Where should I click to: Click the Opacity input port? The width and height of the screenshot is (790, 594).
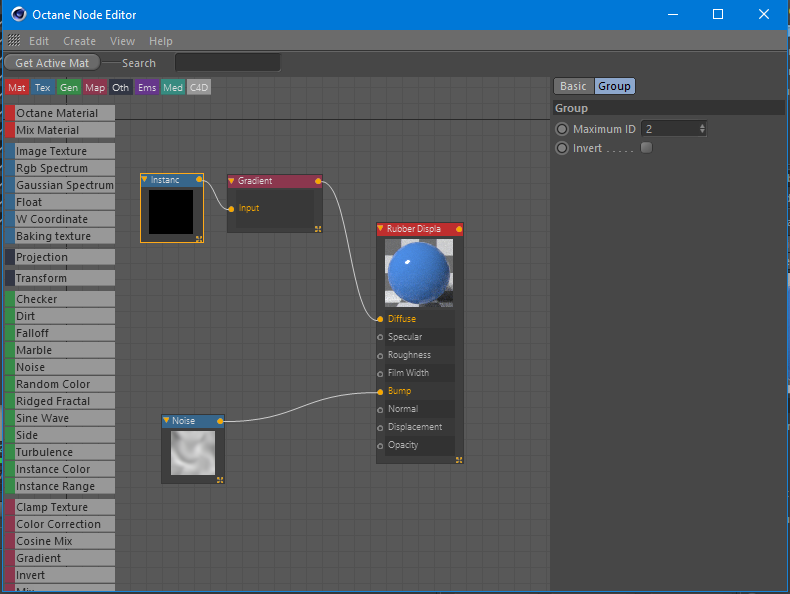click(x=380, y=446)
